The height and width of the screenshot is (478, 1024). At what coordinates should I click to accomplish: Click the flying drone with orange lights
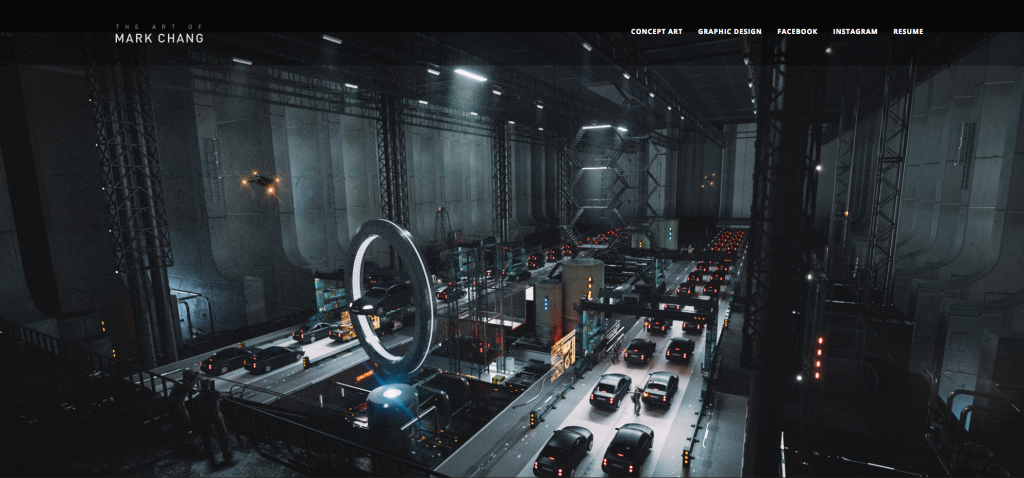[261, 181]
